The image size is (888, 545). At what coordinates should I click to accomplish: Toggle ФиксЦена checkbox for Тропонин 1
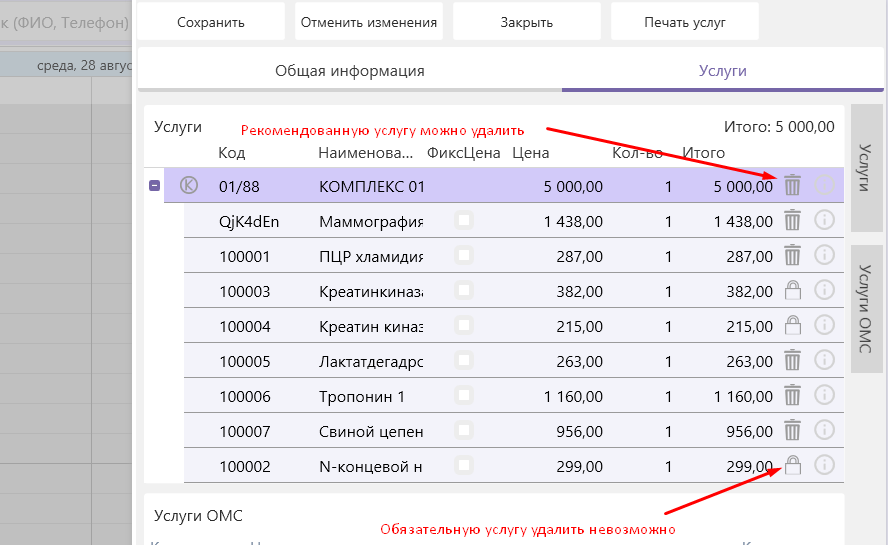(x=464, y=396)
